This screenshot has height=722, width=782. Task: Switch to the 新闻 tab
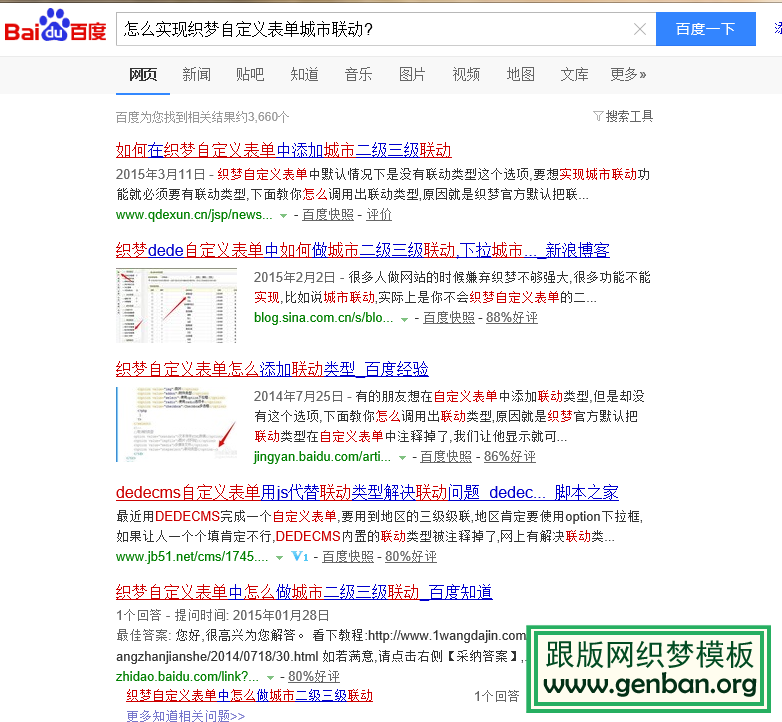[196, 75]
